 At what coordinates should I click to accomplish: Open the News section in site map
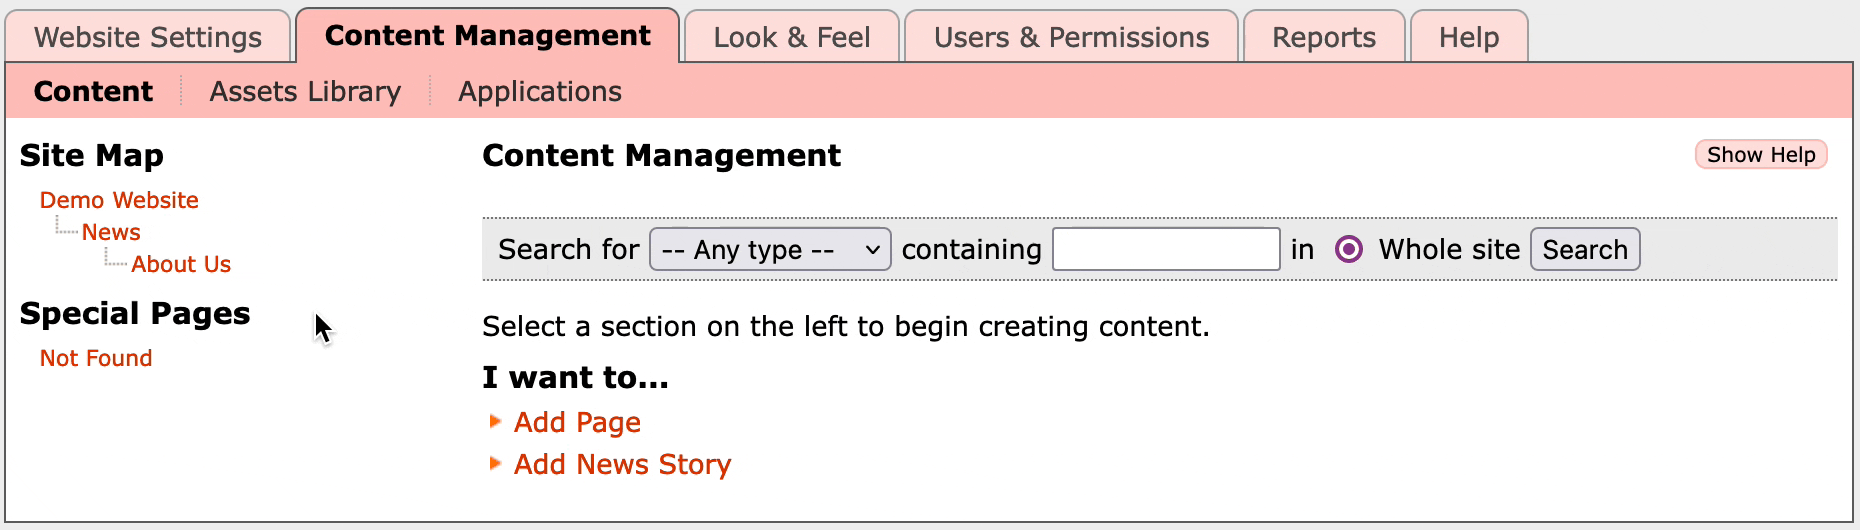tap(111, 232)
